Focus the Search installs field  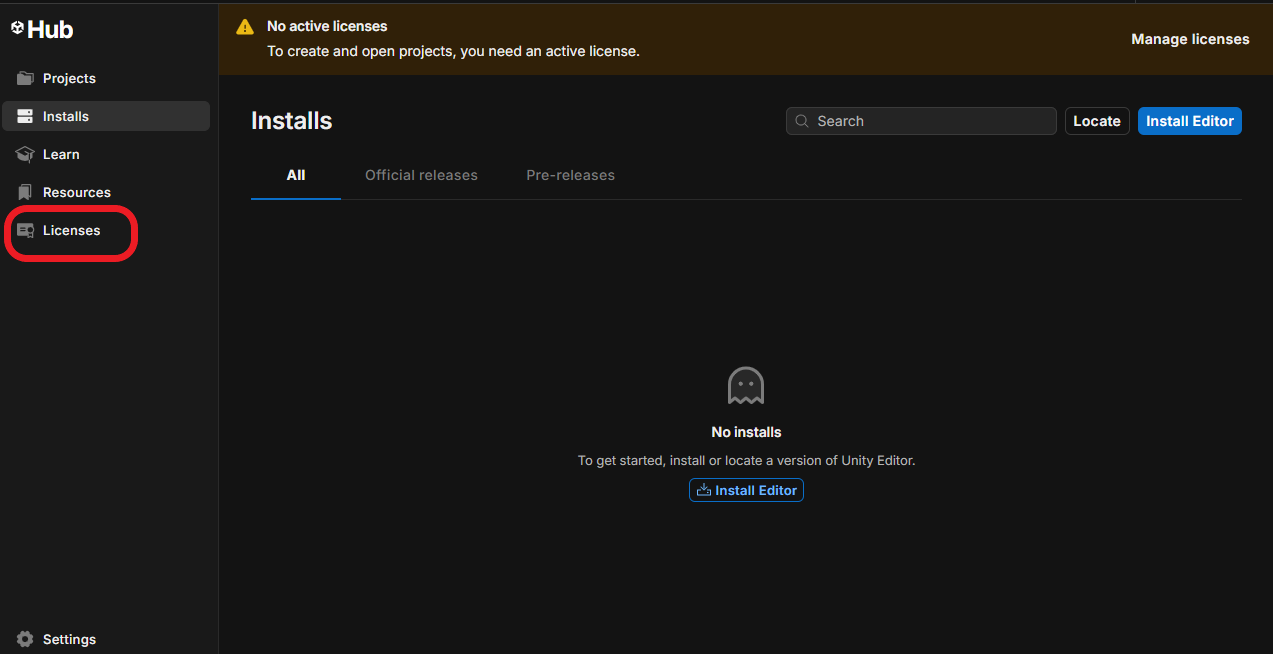[921, 121]
